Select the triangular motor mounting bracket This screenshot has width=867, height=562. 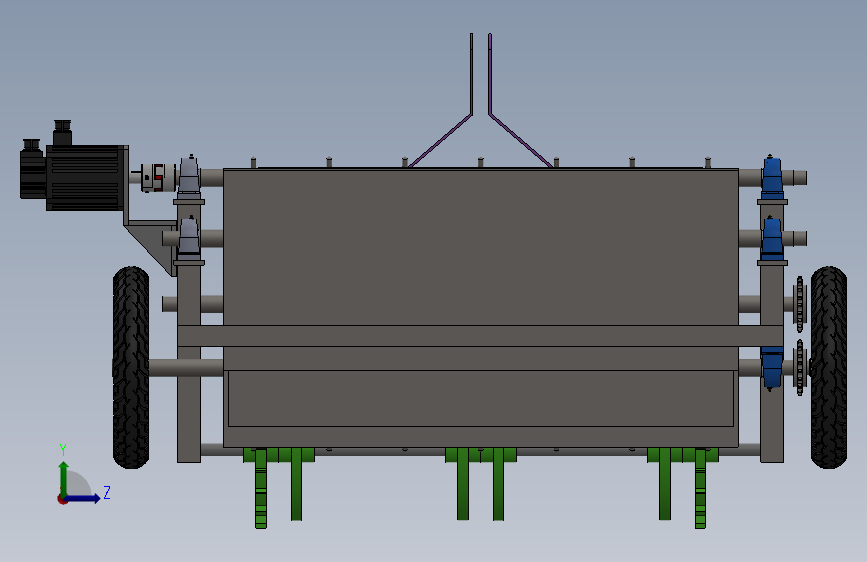coord(152,246)
